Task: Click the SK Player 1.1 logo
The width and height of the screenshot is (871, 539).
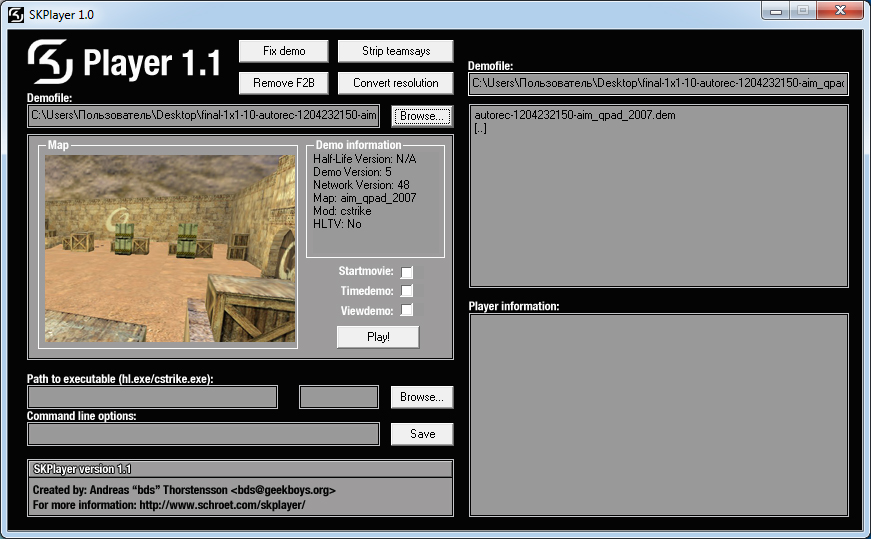Action: [x=124, y=61]
